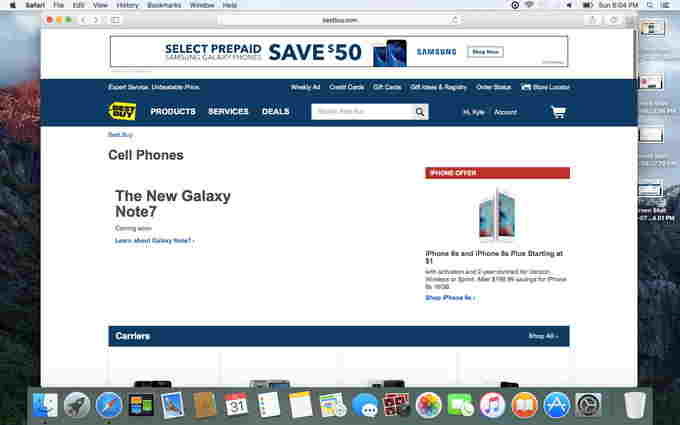Click the Shop Now banner button
680x425 pixels.
click(485, 52)
